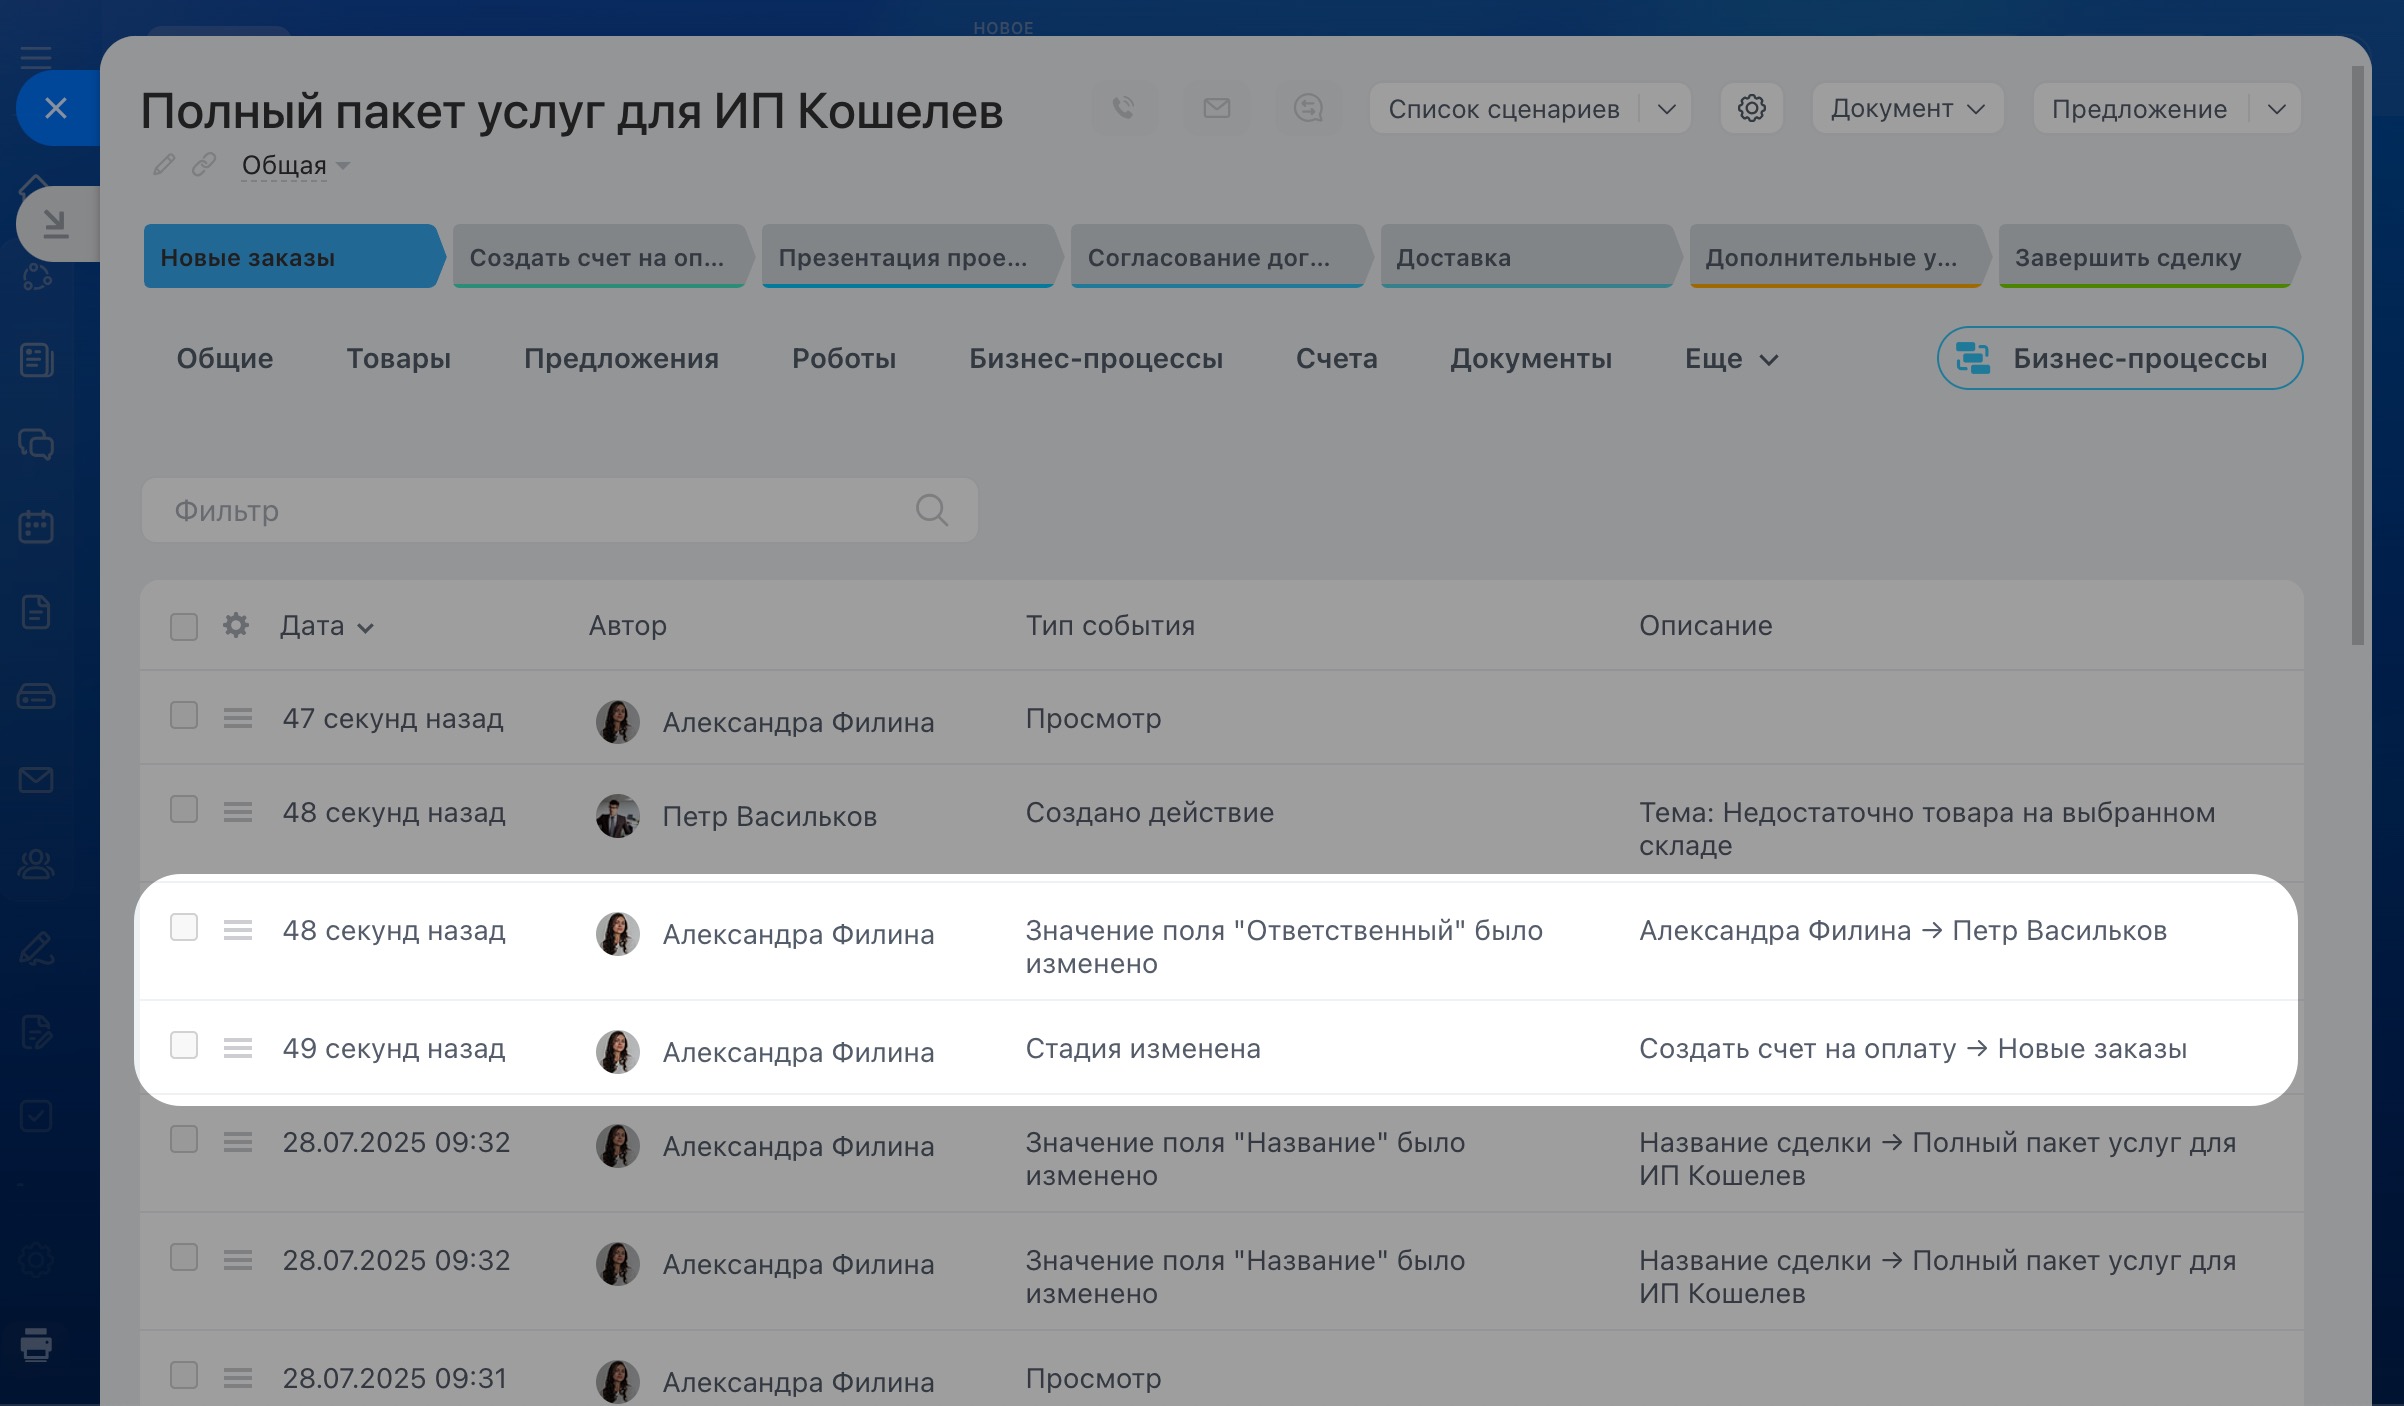Viewport: 2404px width, 1406px height.
Task: Tick the checkbox for the Создано действие row
Action: tap(184, 810)
